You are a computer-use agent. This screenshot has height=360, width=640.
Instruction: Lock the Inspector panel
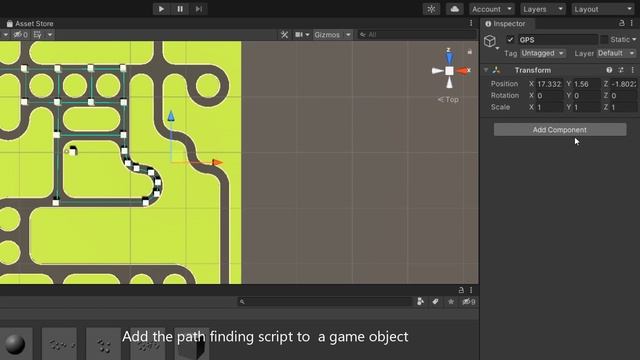(x=621, y=23)
